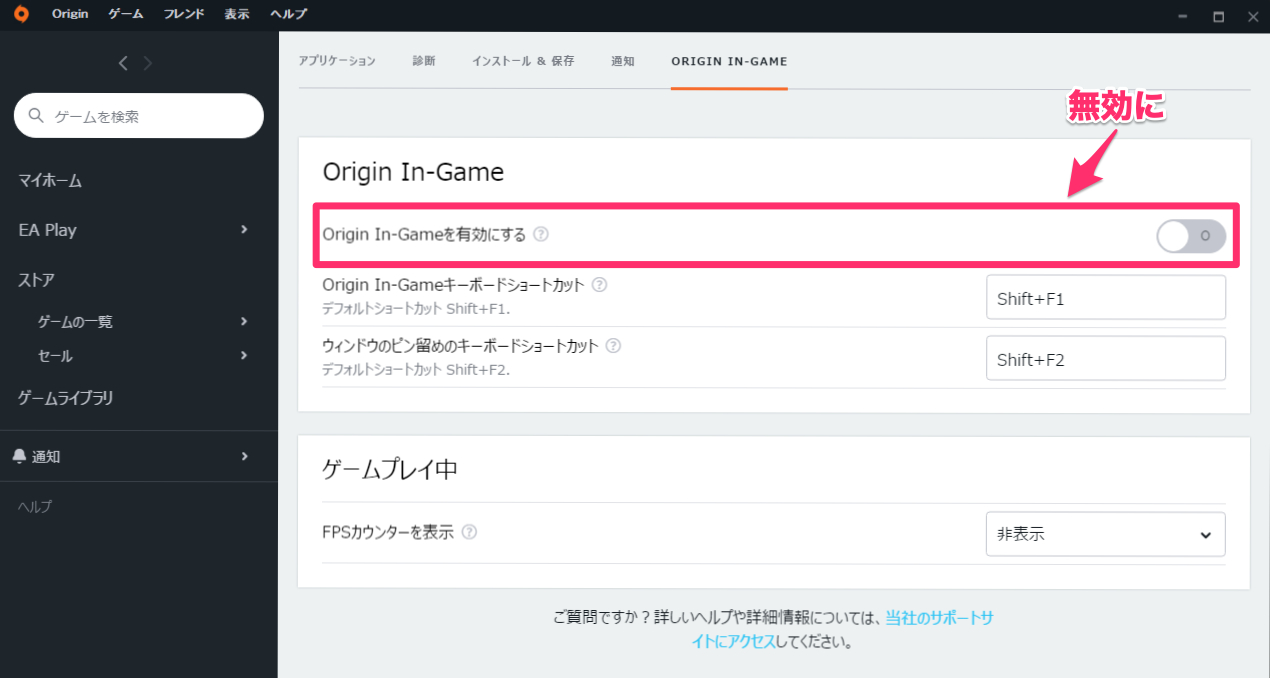This screenshot has height=678, width=1270.
Task: Open help icon beside ウィンドウのピン留め shortcut
Action: pyautogui.click(x=613, y=346)
